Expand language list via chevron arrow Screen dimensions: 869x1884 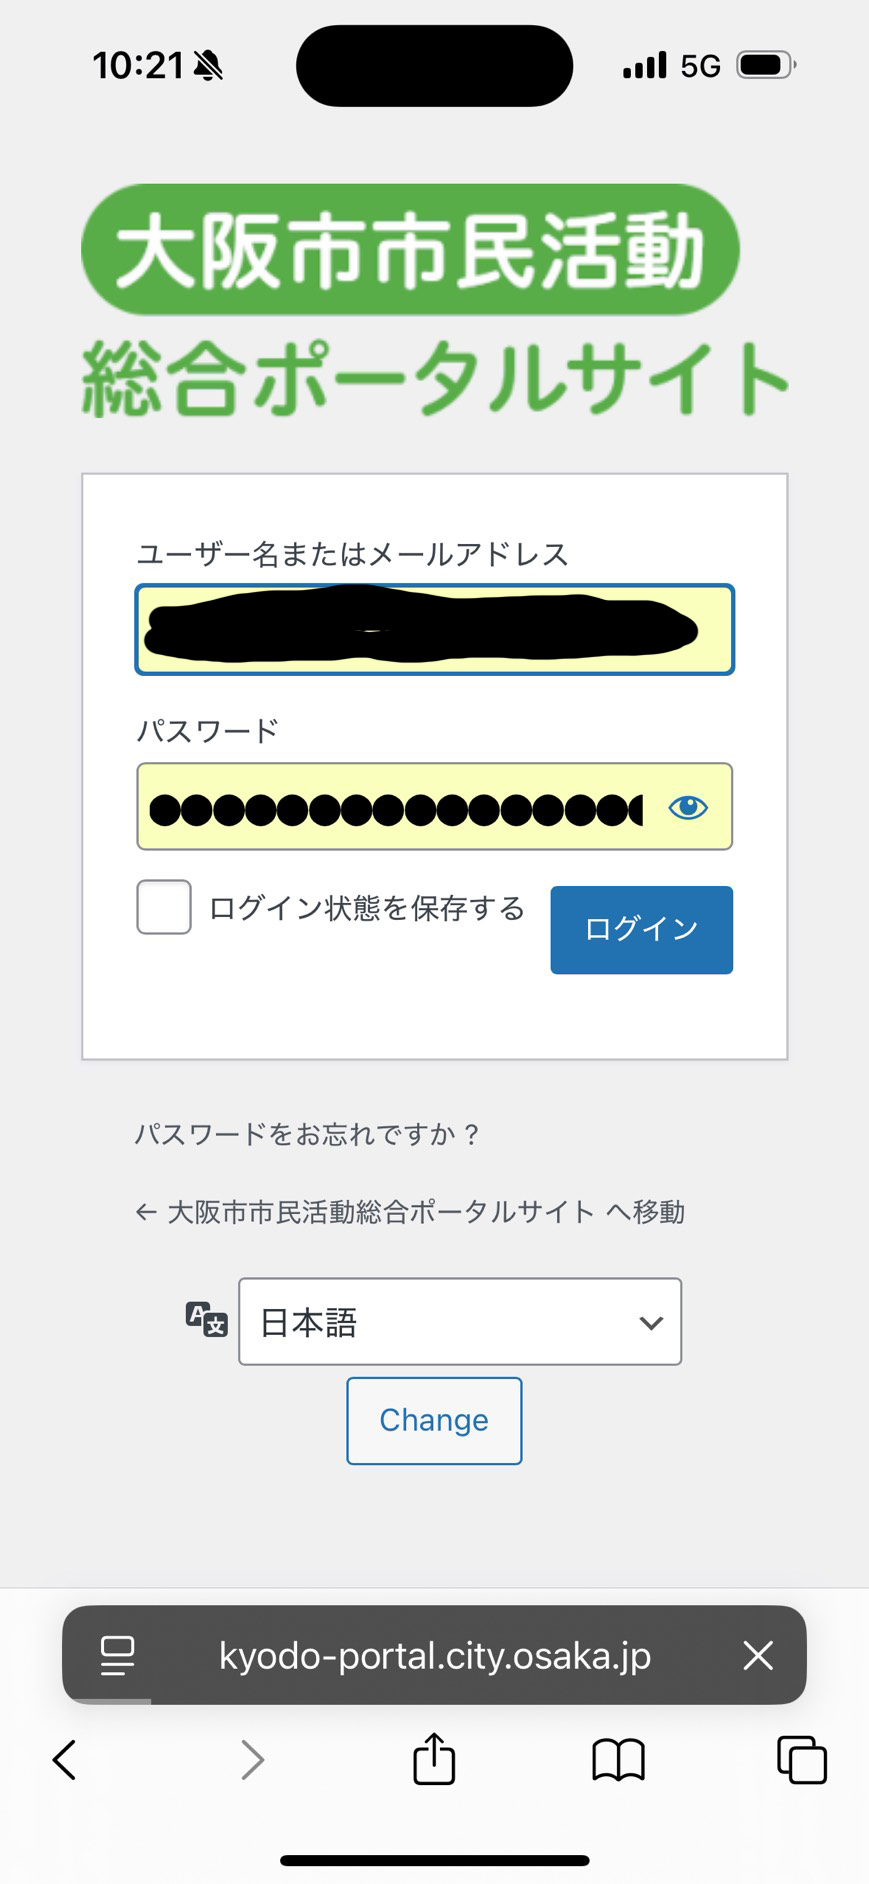click(x=651, y=1323)
